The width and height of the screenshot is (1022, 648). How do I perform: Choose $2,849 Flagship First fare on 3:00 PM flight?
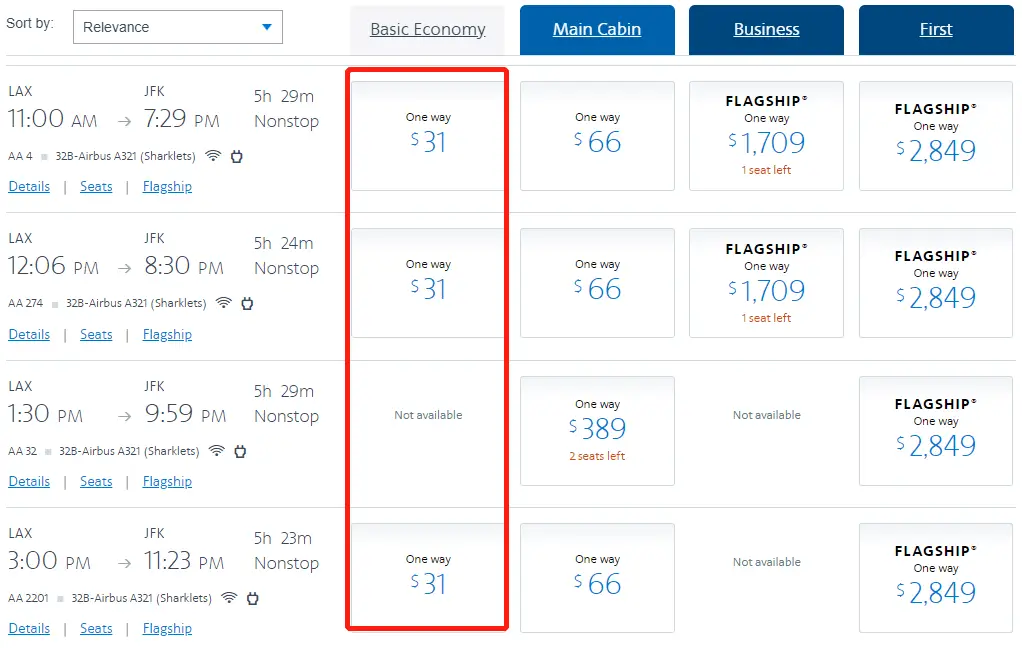click(936, 578)
